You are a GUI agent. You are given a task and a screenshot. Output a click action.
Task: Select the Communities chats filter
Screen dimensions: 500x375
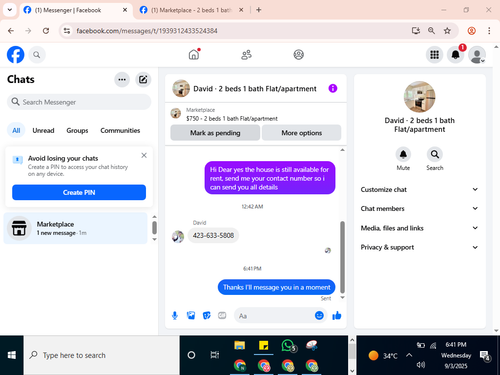120,130
